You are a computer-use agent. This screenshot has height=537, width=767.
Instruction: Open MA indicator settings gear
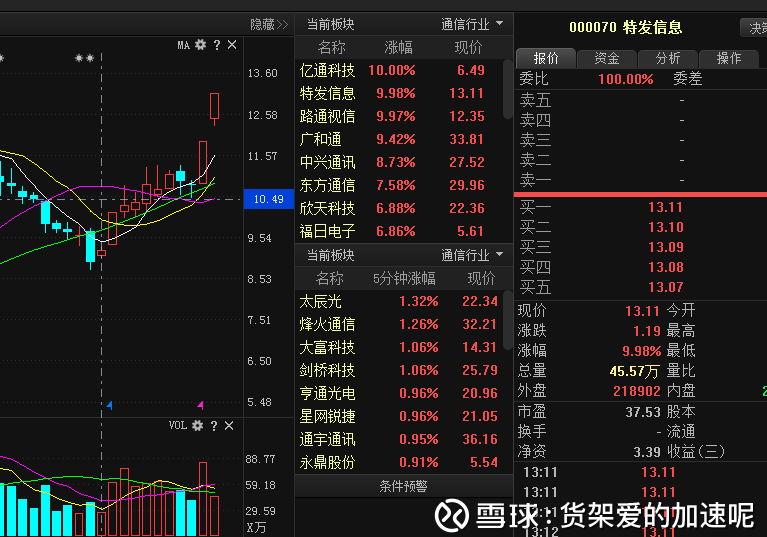pos(201,45)
